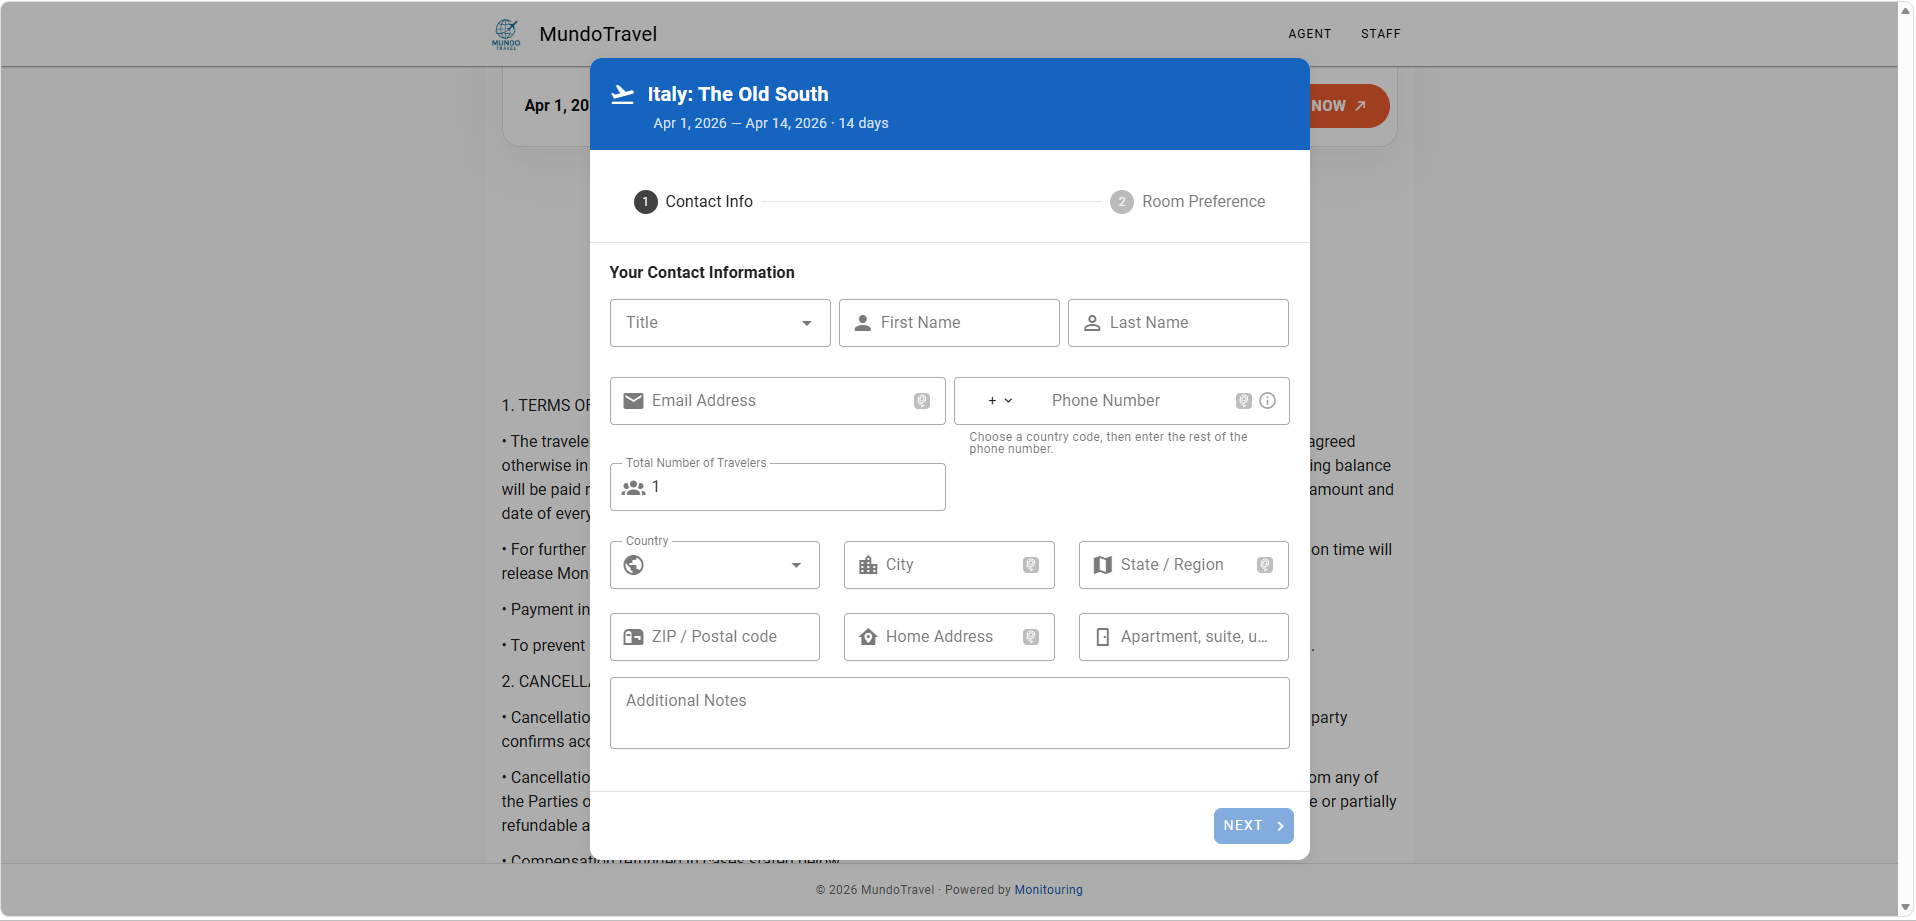Click the globe icon in the Country field

633,565
